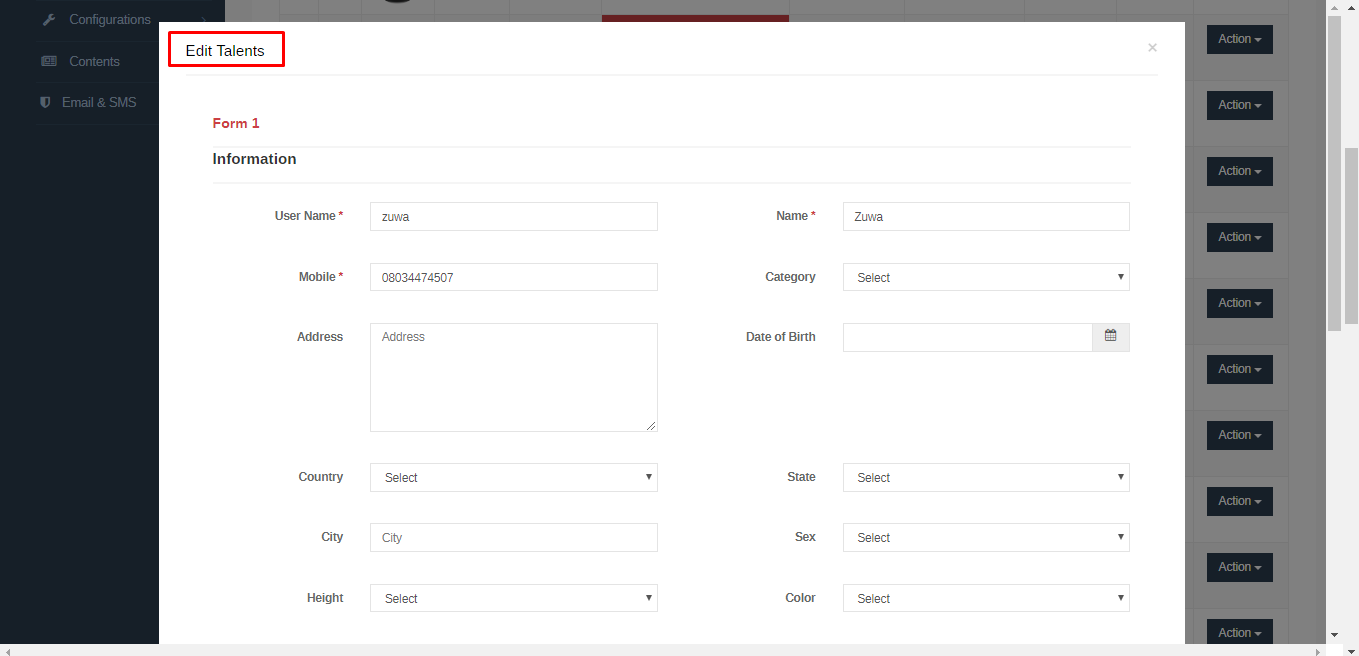Open the Sex dropdown

(986, 537)
